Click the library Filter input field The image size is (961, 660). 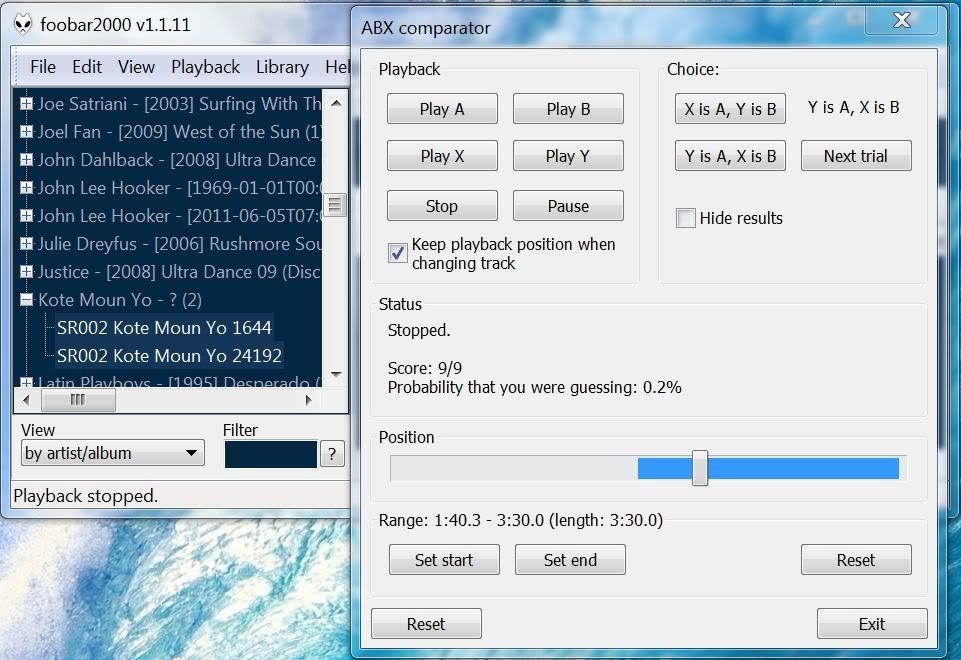pos(270,454)
